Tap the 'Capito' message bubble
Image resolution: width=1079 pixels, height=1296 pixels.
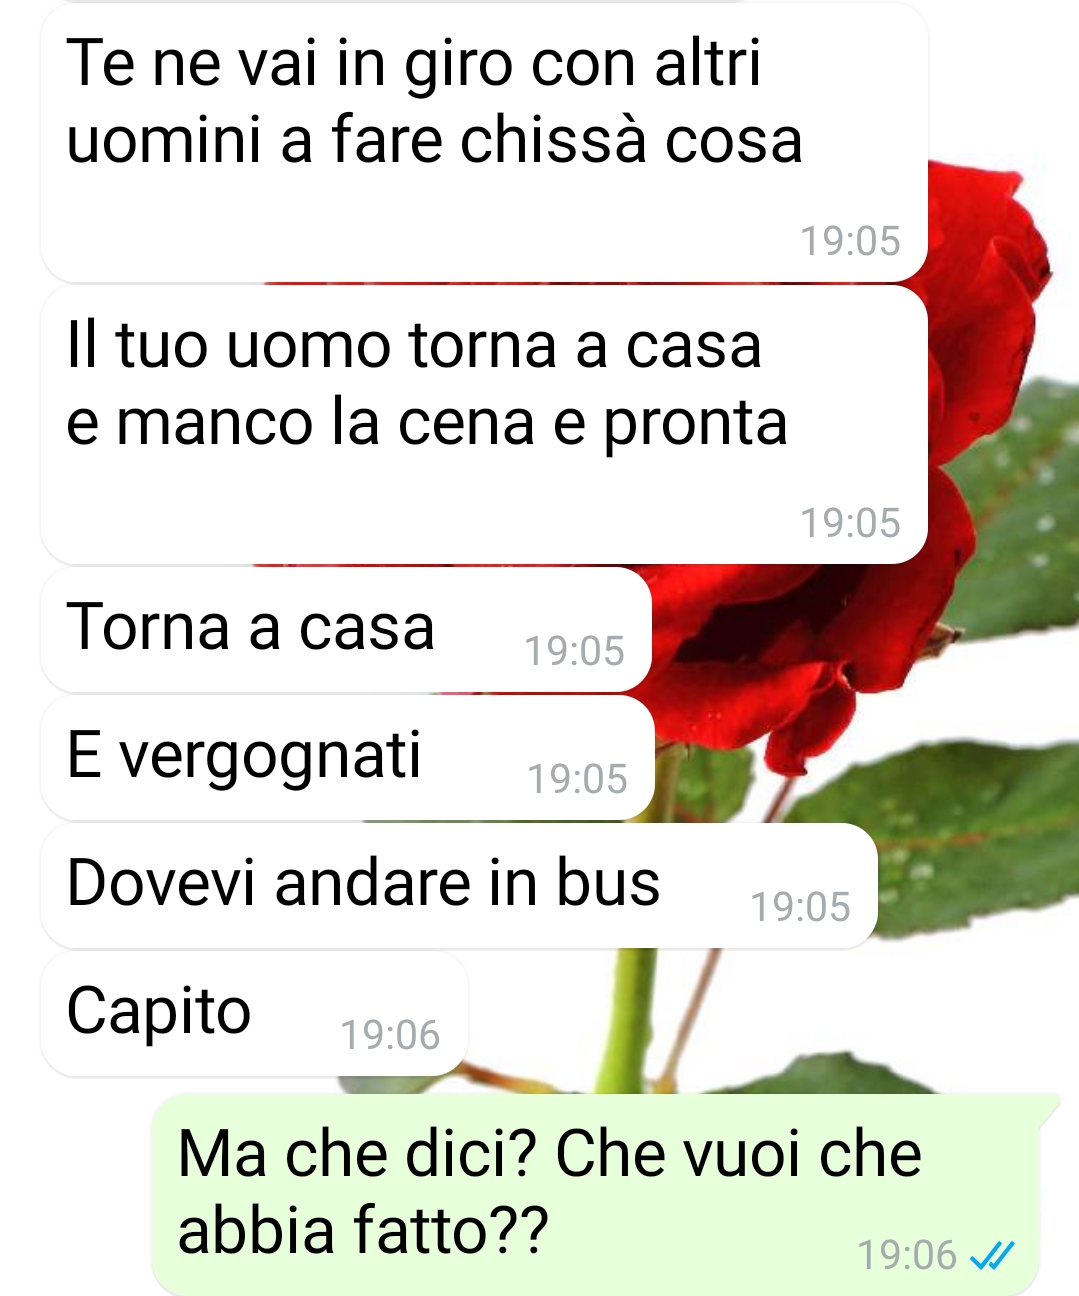[x=254, y=1013]
